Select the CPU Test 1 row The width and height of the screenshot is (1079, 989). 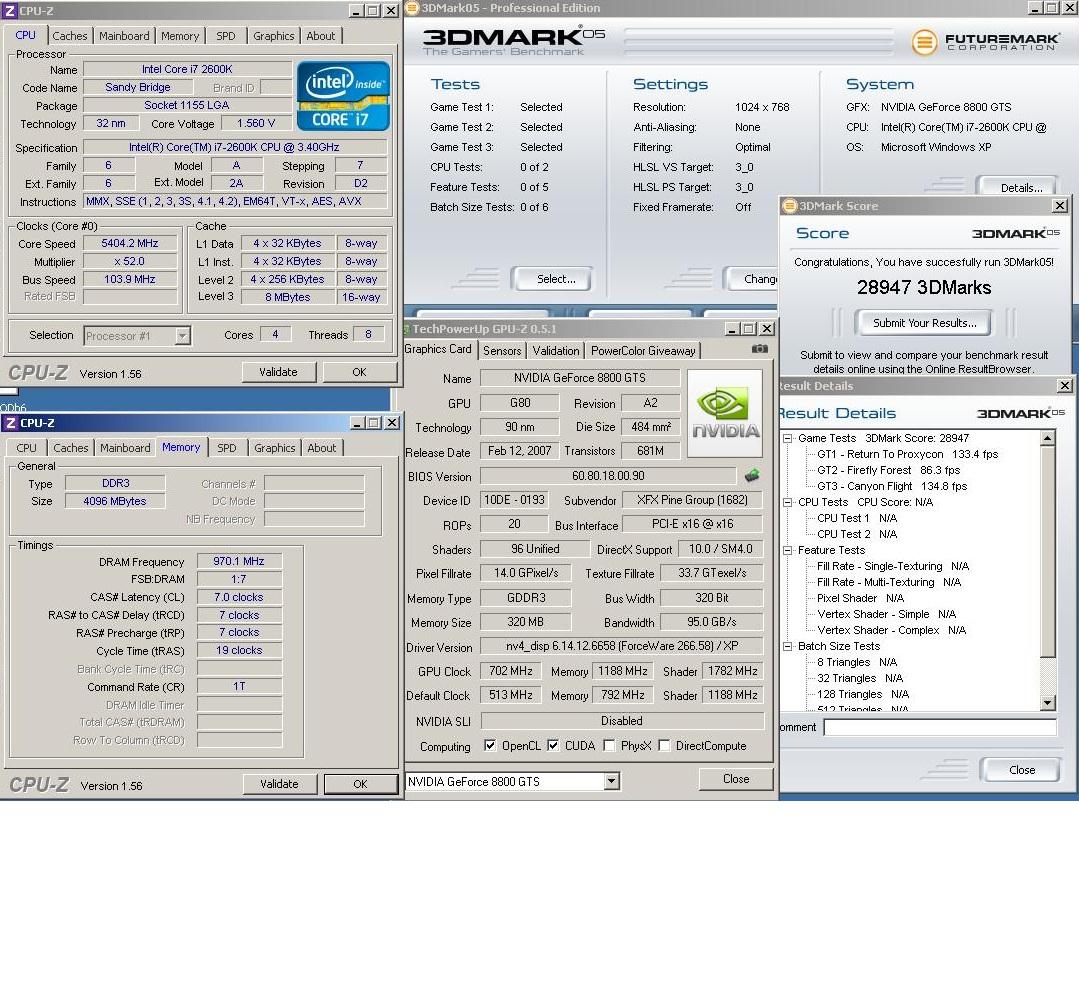(x=857, y=518)
